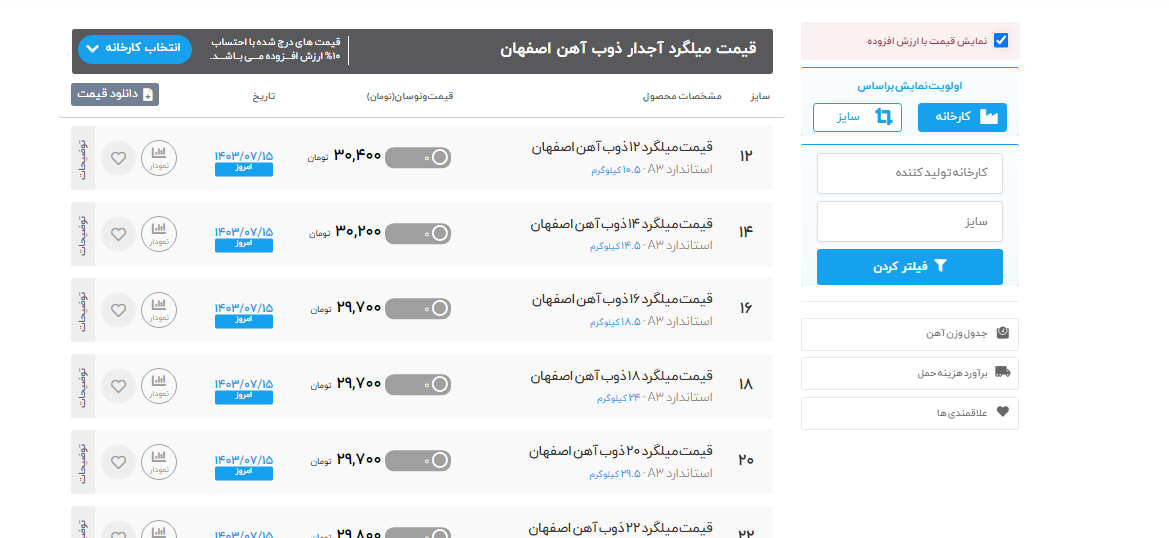1169x538 pixels.
Task: Open the factory selection dropdown (انتخاب کارخانه)
Action: pyautogui.click(x=134, y=48)
